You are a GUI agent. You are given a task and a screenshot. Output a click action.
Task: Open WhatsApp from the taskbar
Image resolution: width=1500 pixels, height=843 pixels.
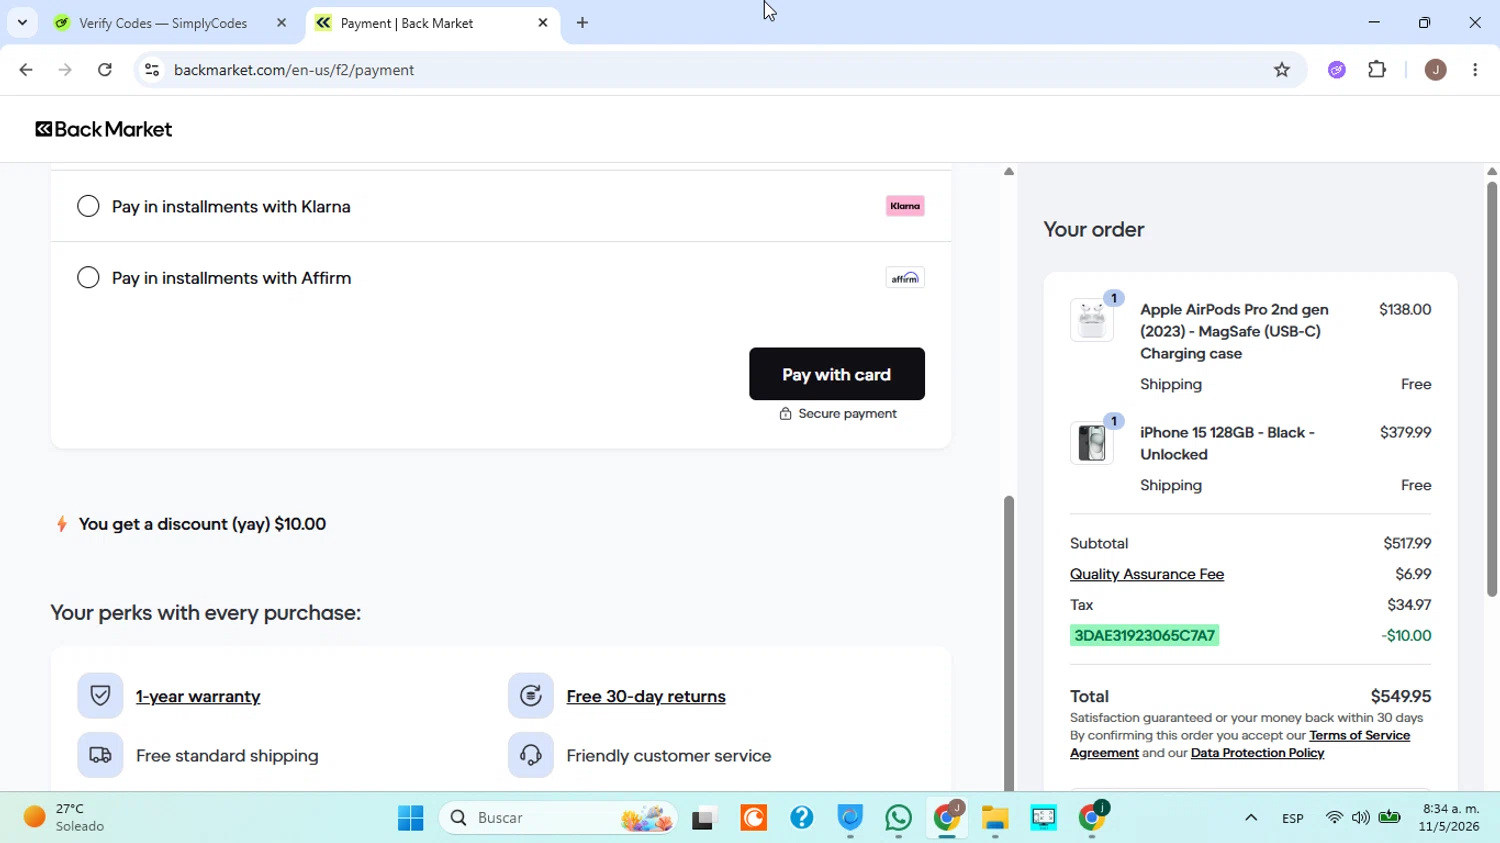(898, 818)
